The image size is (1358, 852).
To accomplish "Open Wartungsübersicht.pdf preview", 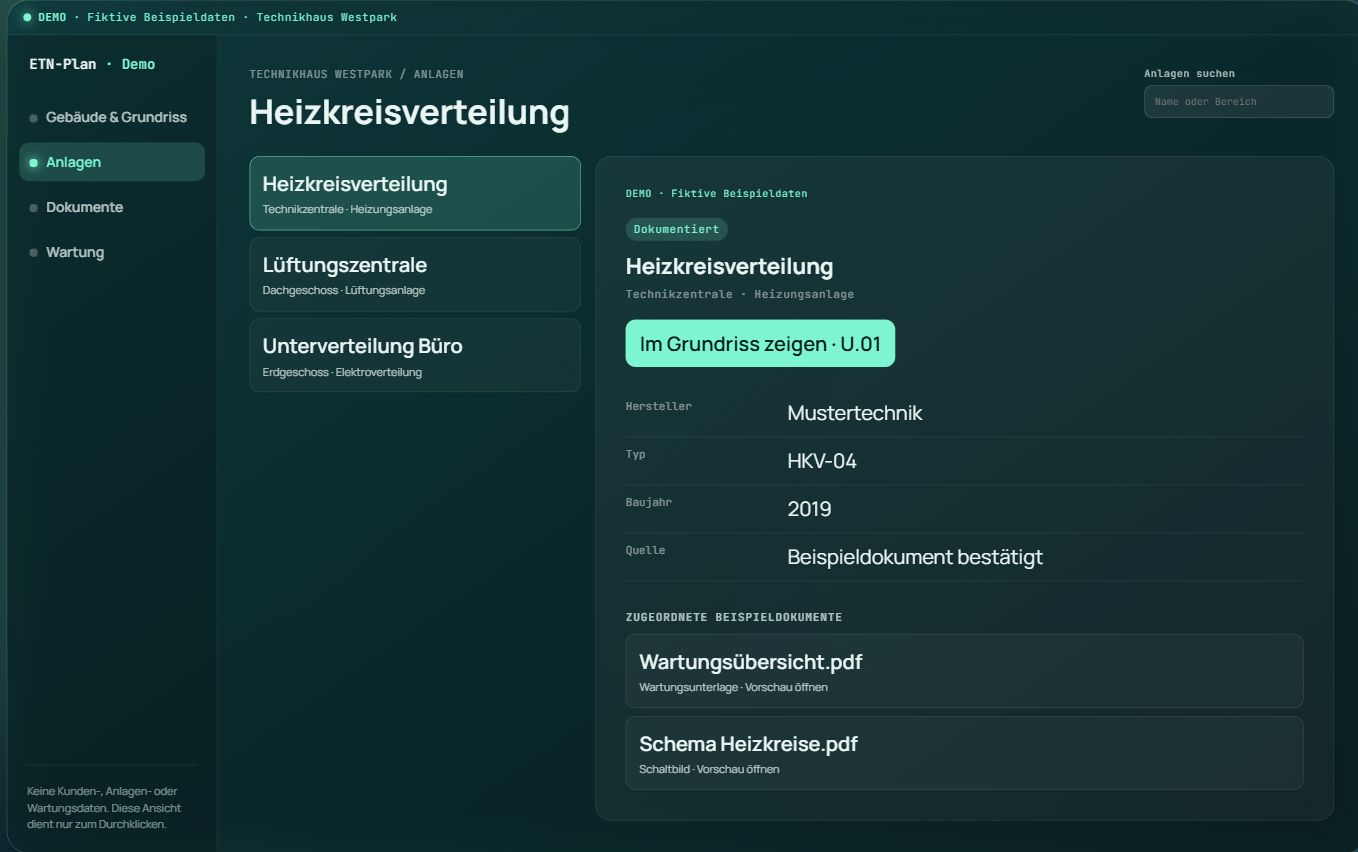I will (x=964, y=671).
